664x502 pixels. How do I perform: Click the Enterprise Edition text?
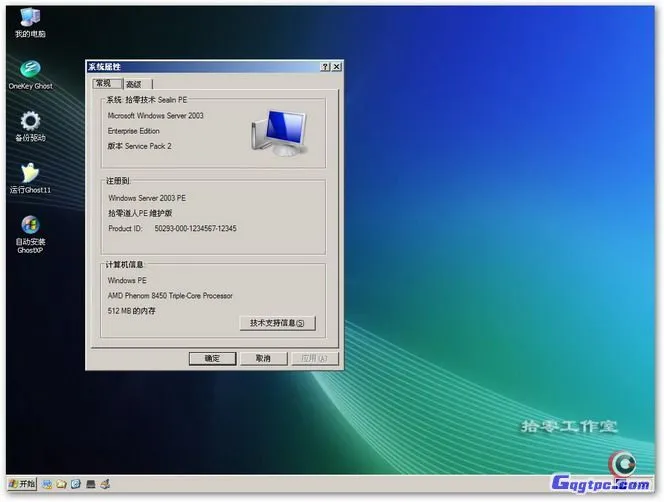point(133,131)
